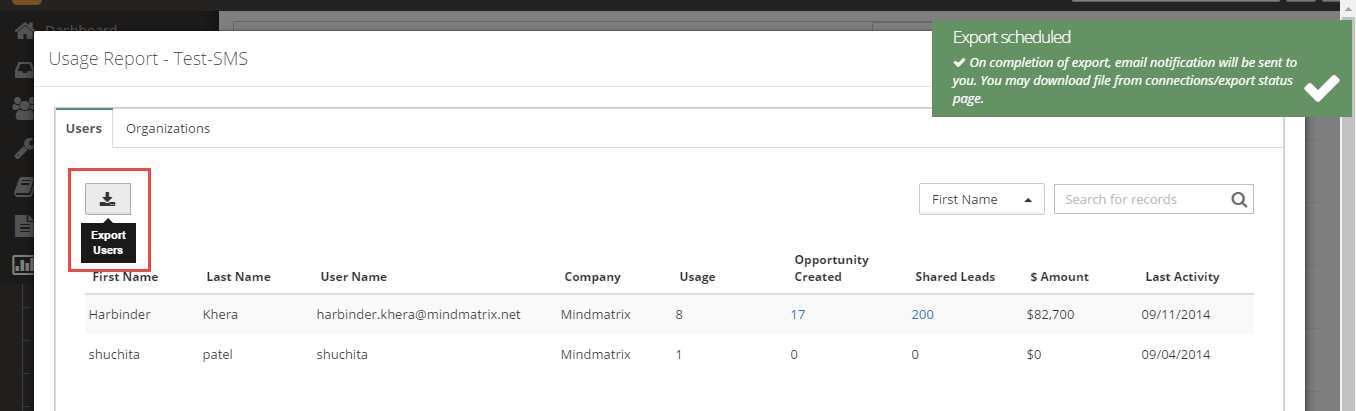Click the document icon in sidebar
The height and width of the screenshot is (411, 1356).
[x=24, y=226]
